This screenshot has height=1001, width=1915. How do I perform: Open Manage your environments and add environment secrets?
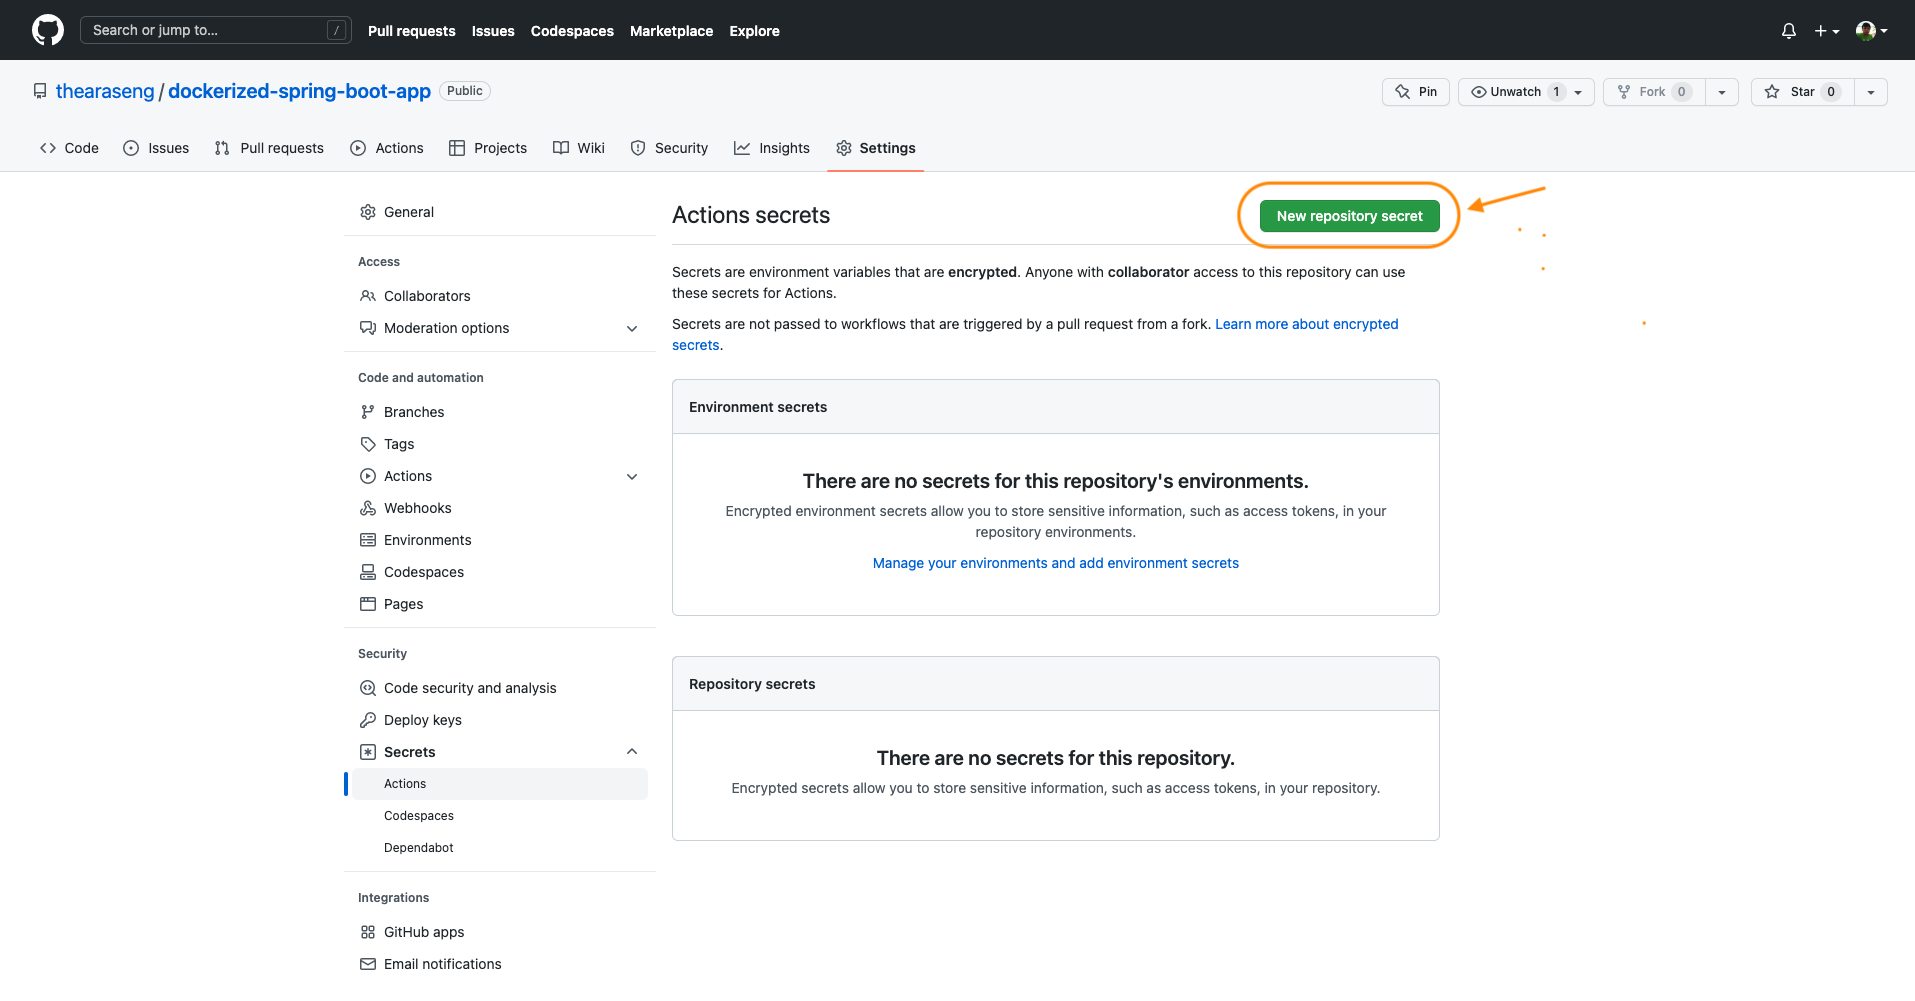tap(1056, 563)
